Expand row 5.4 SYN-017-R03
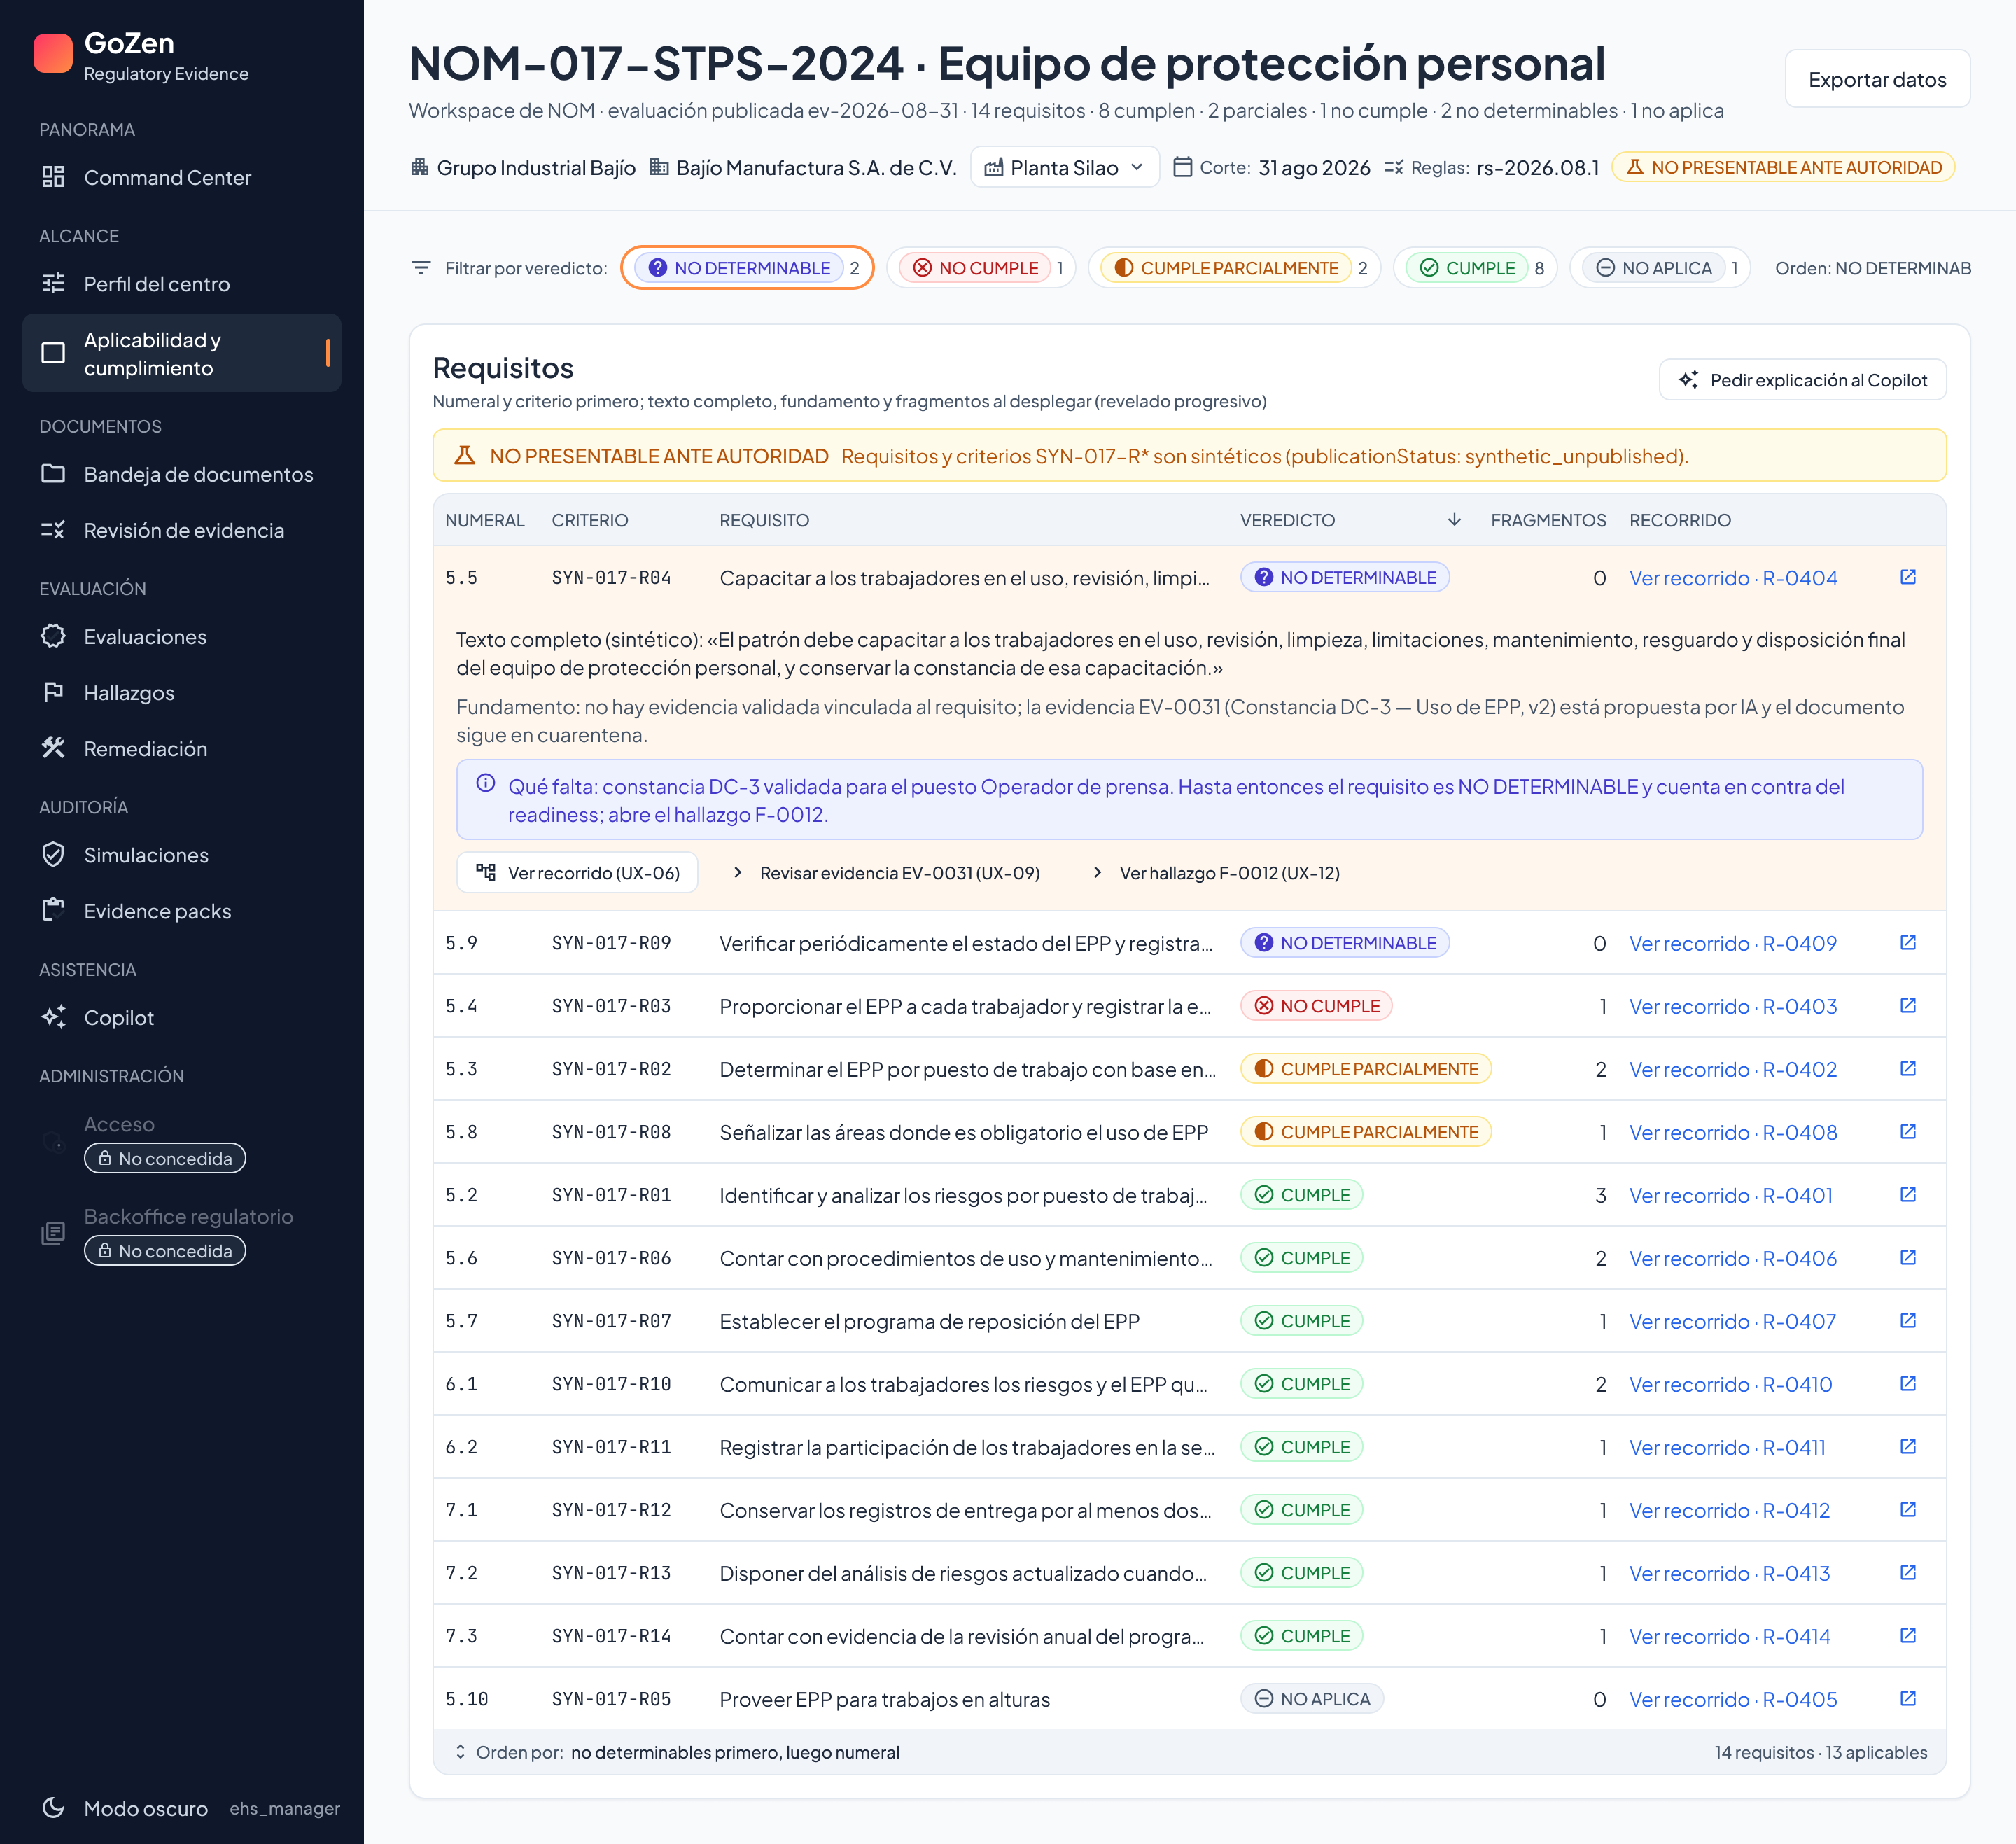This screenshot has width=2016, height=1844. tap(1189, 1006)
